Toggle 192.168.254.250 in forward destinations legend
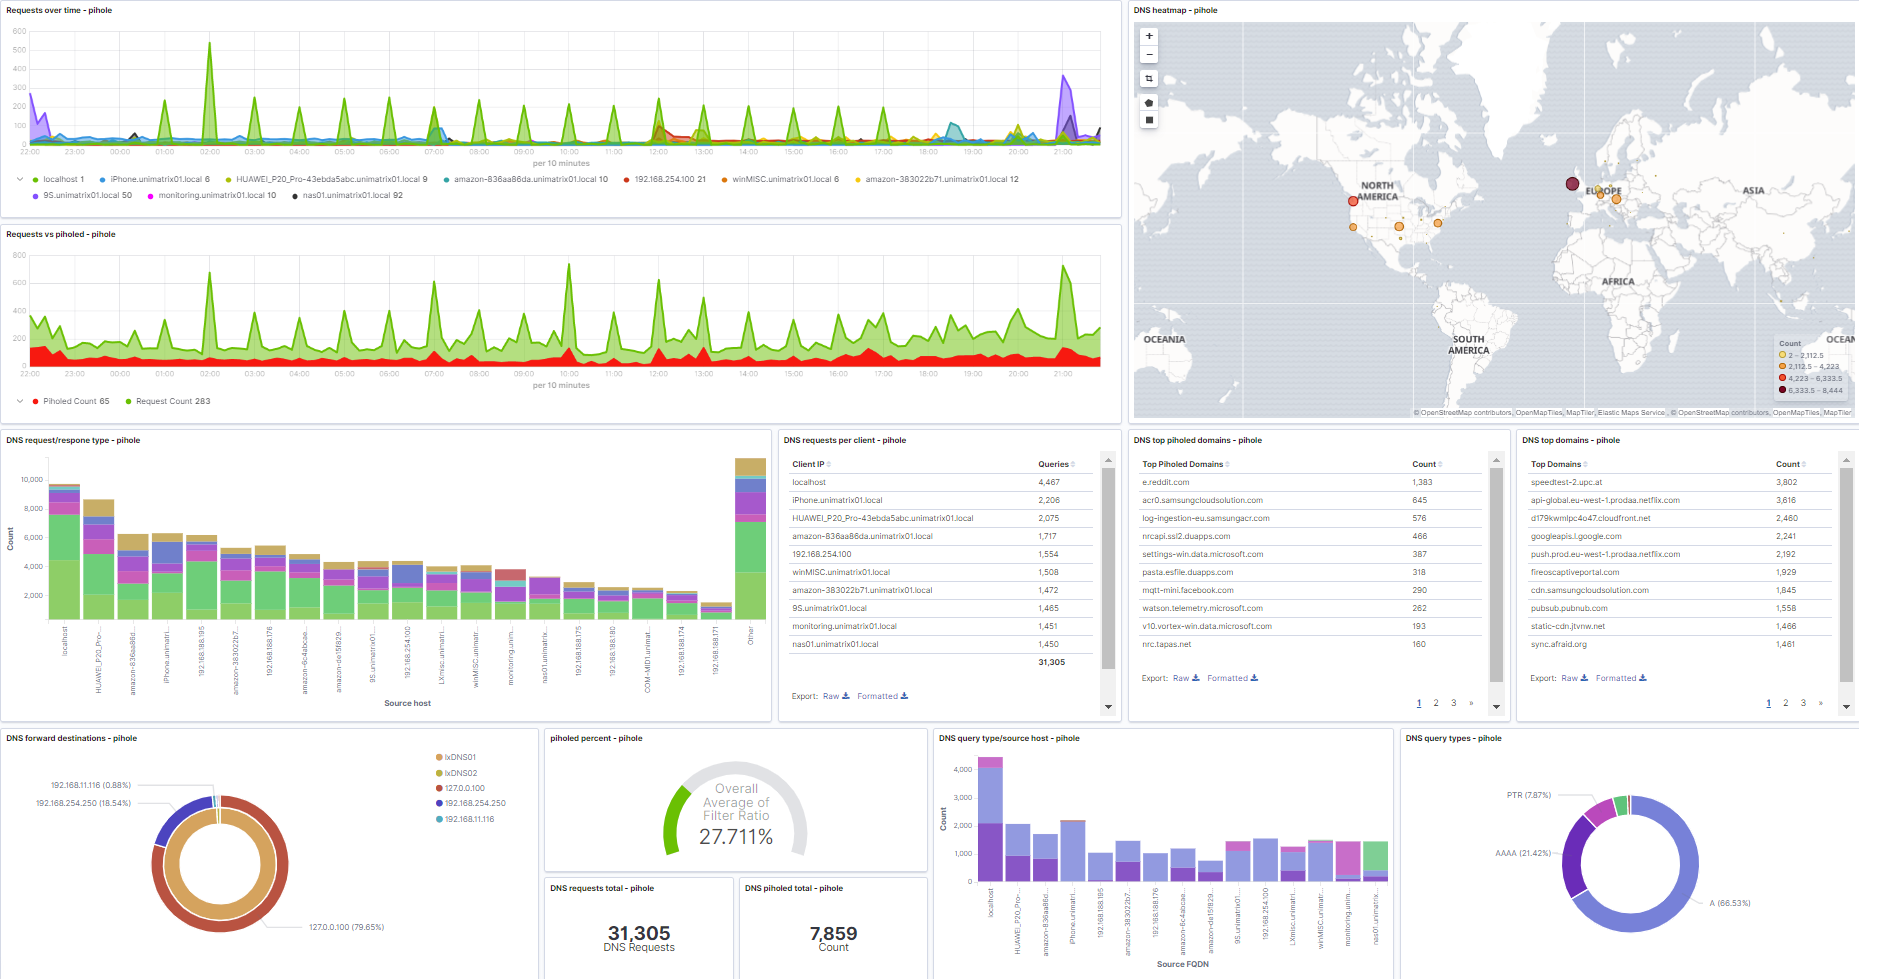This screenshot has height=979, width=1884. tap(471, 803)
